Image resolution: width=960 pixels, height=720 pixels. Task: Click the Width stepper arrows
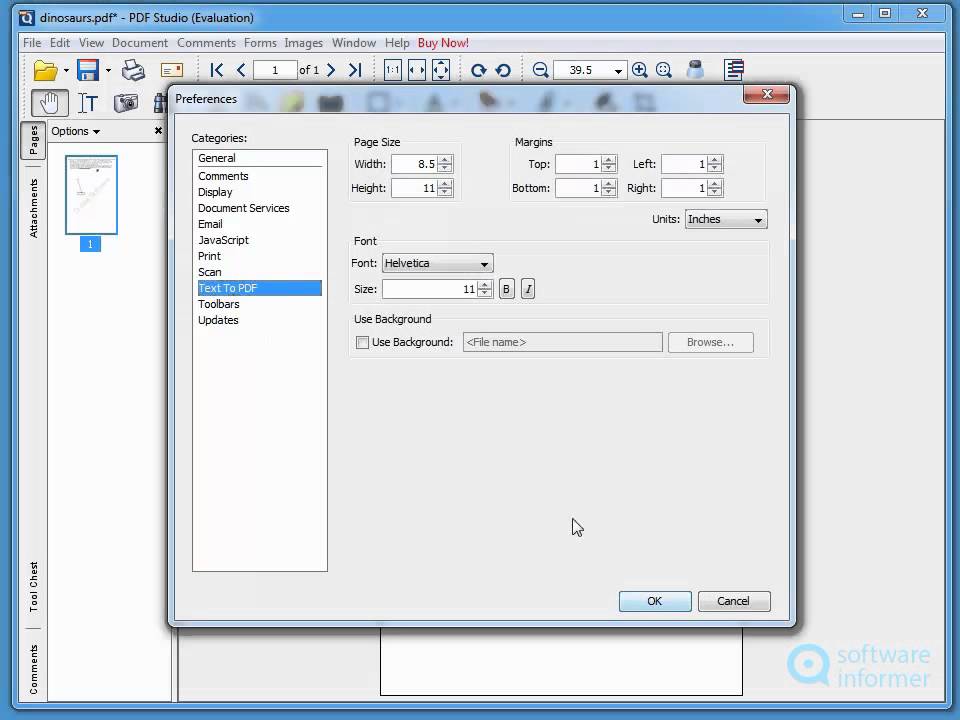tap(445, 164)
